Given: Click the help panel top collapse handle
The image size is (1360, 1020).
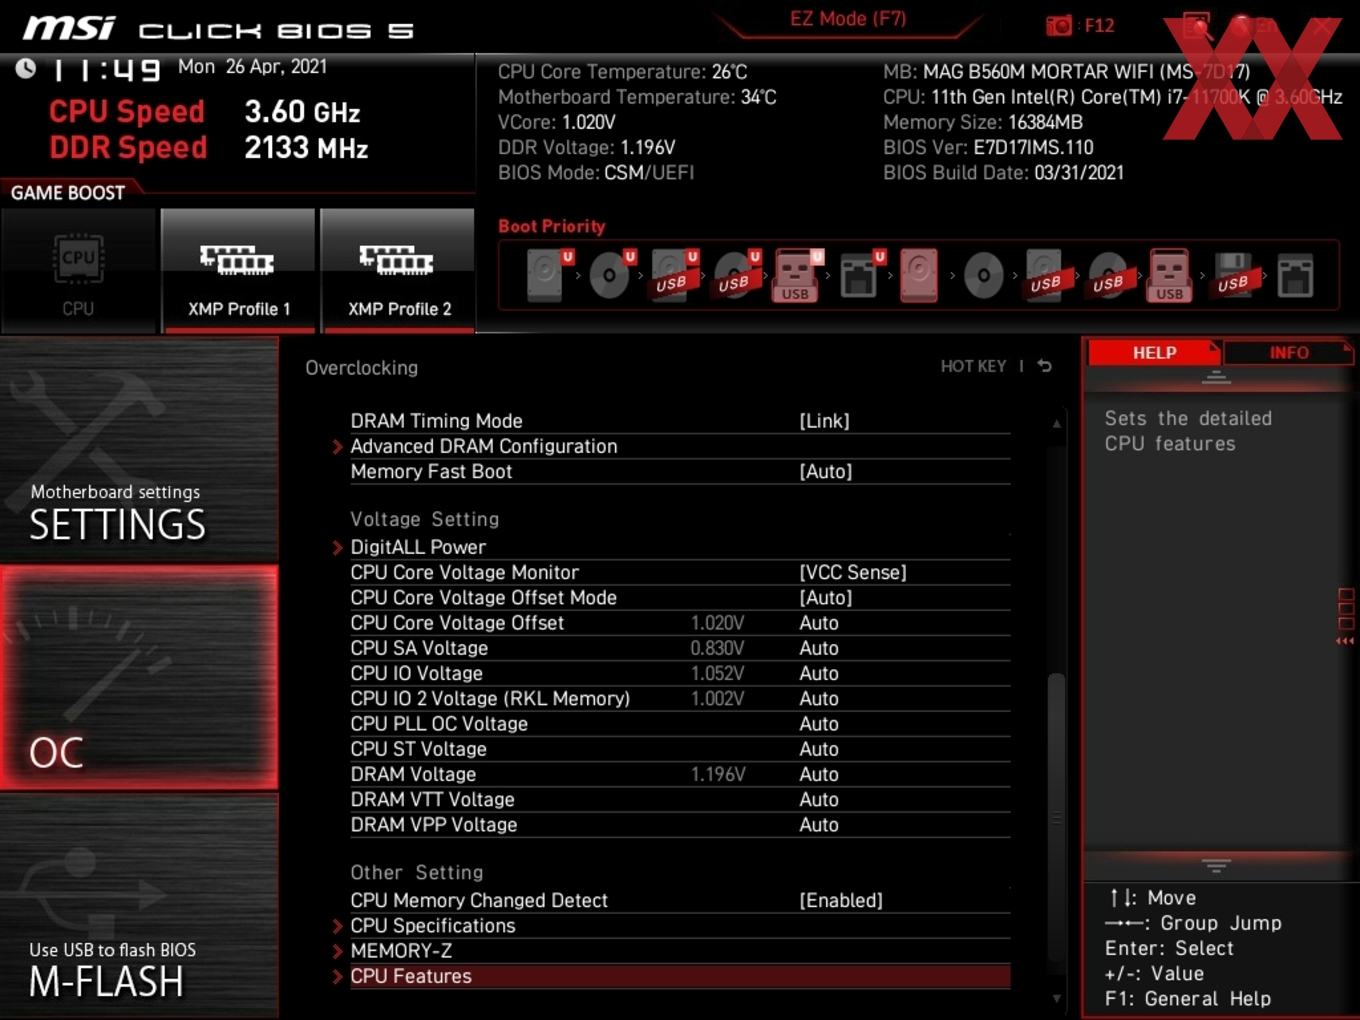Looking at the screenshot, I should pos(1216,377).
